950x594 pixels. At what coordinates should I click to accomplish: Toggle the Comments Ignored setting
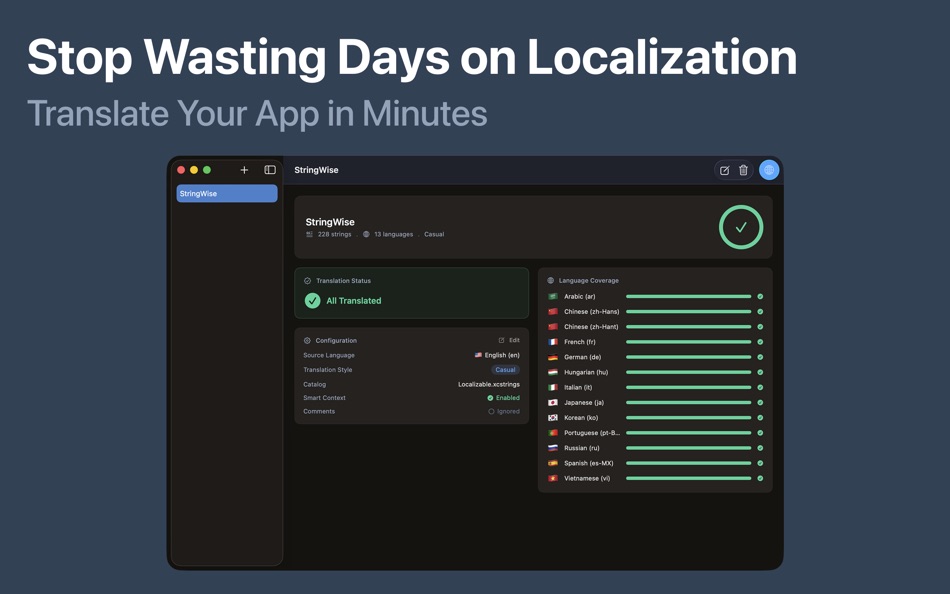pyautogui.click(x=504, y=411)
